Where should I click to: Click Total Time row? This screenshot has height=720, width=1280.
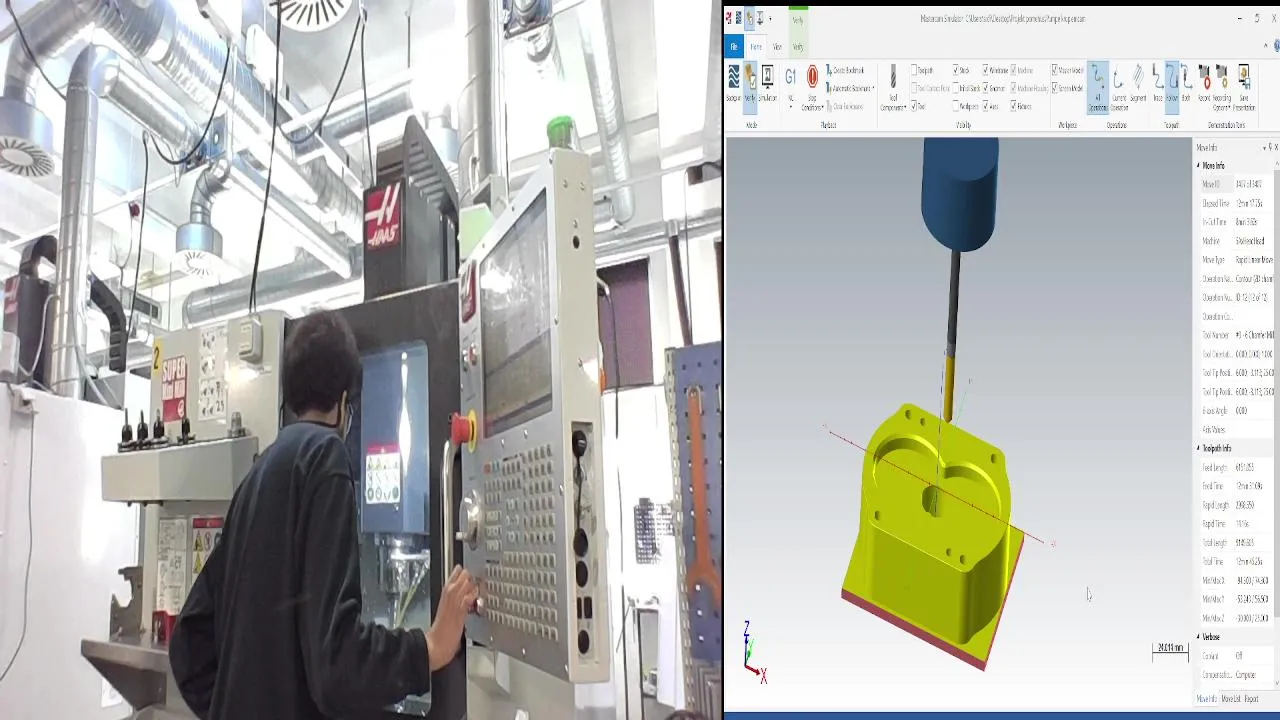coord(1237,561)
